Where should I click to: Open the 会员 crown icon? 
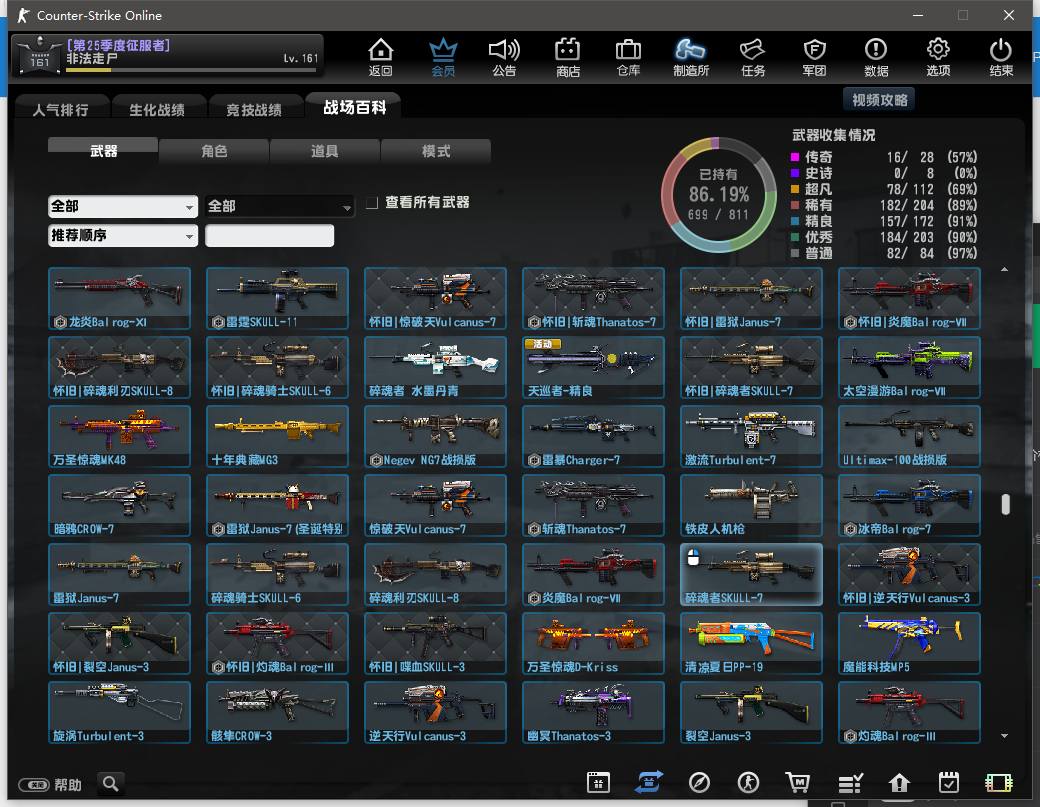443,57
